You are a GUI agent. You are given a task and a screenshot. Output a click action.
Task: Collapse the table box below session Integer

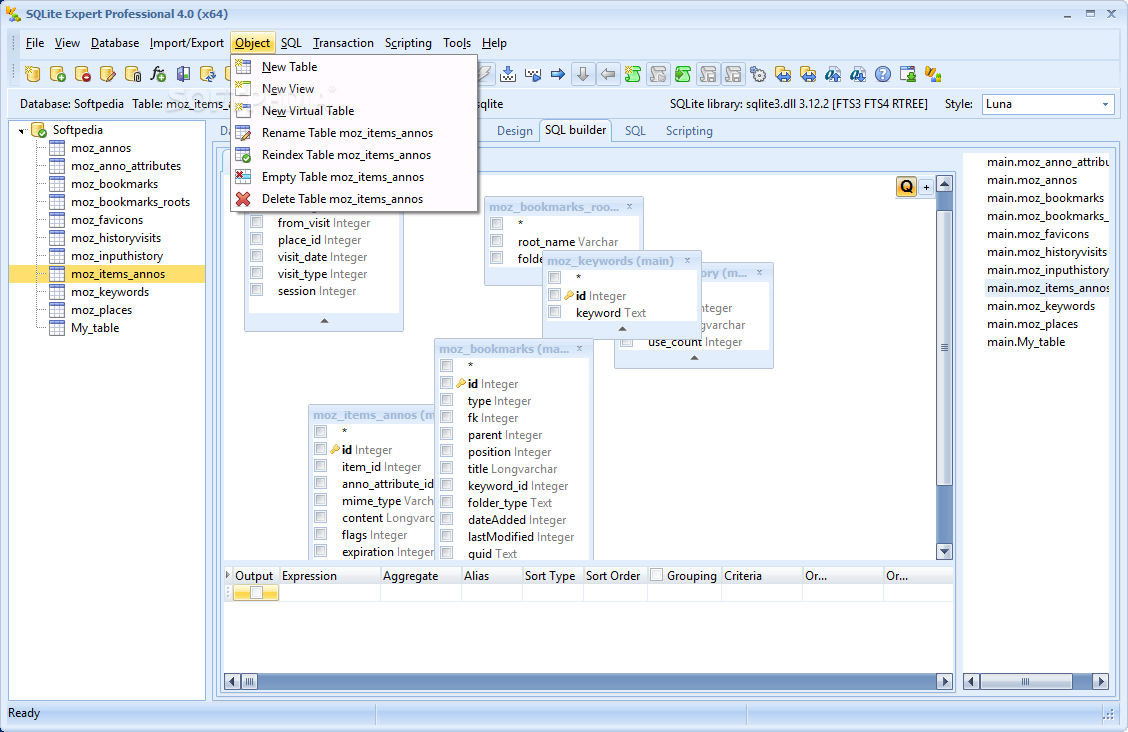tap(324, 321)
